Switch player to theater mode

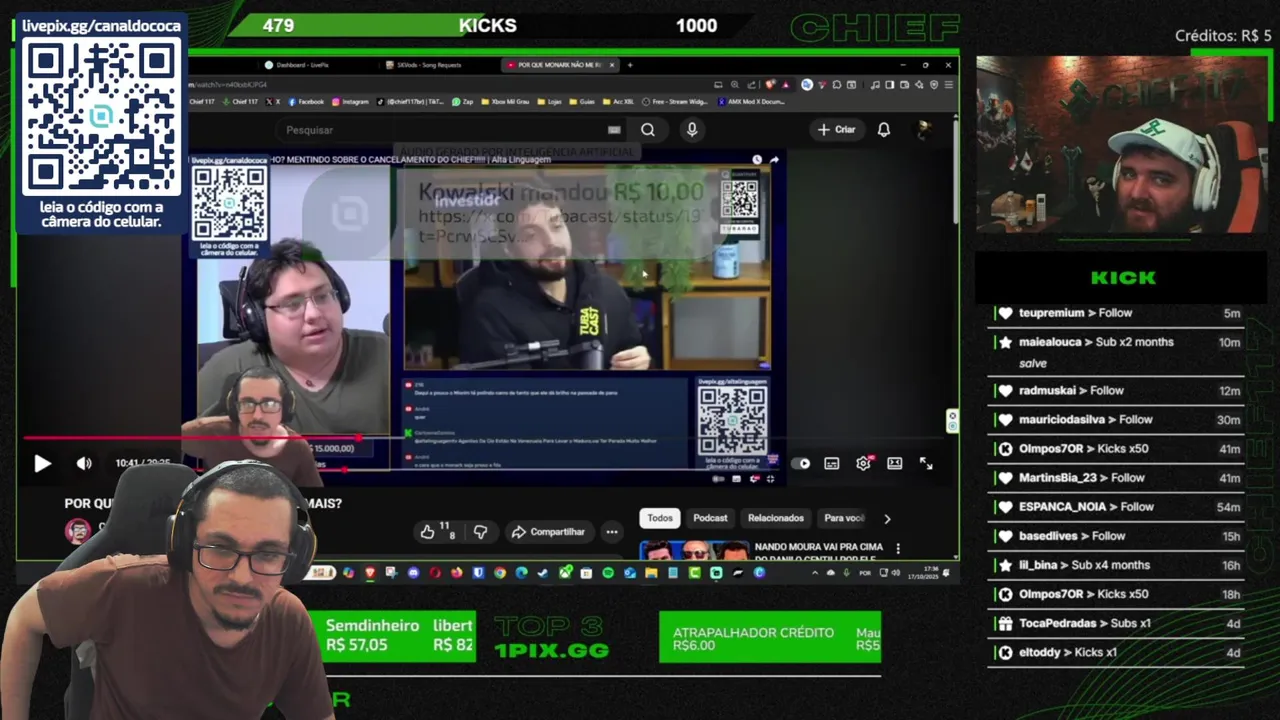click(x=895, y=463)
